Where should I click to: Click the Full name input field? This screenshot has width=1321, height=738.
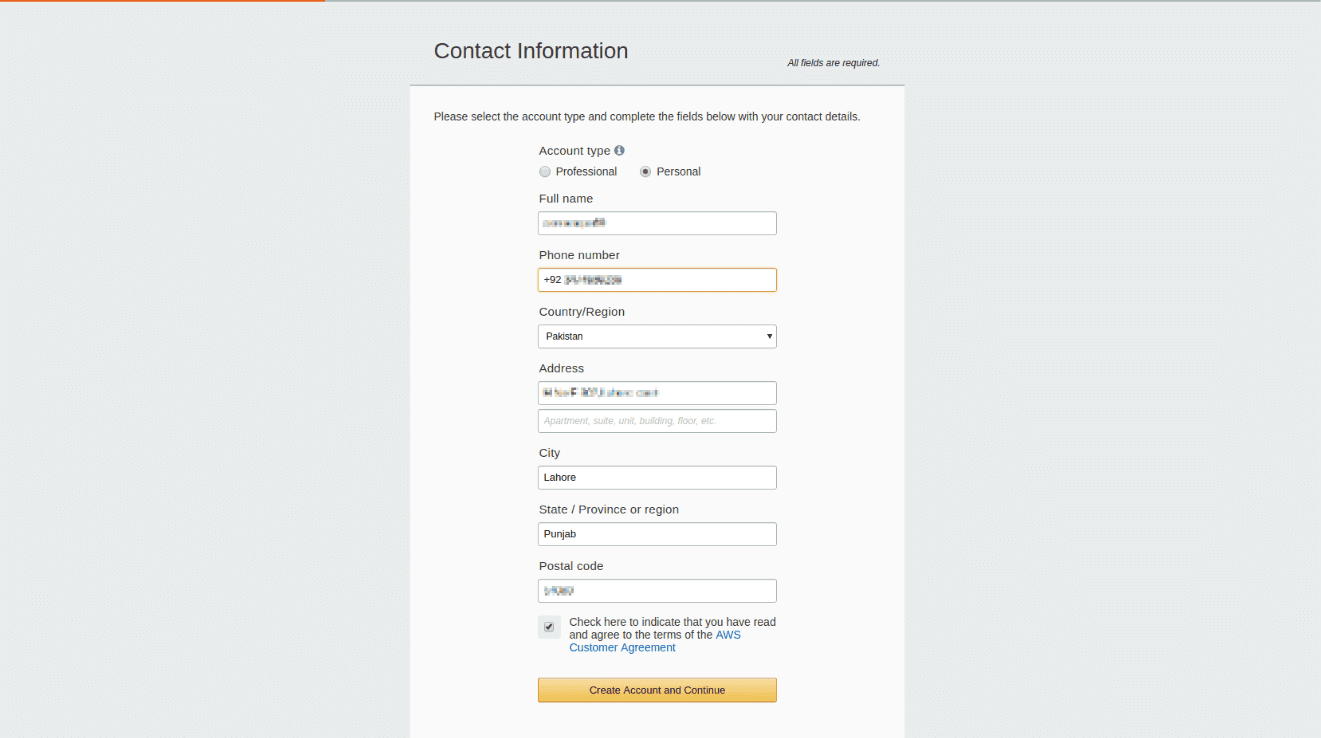657,222
